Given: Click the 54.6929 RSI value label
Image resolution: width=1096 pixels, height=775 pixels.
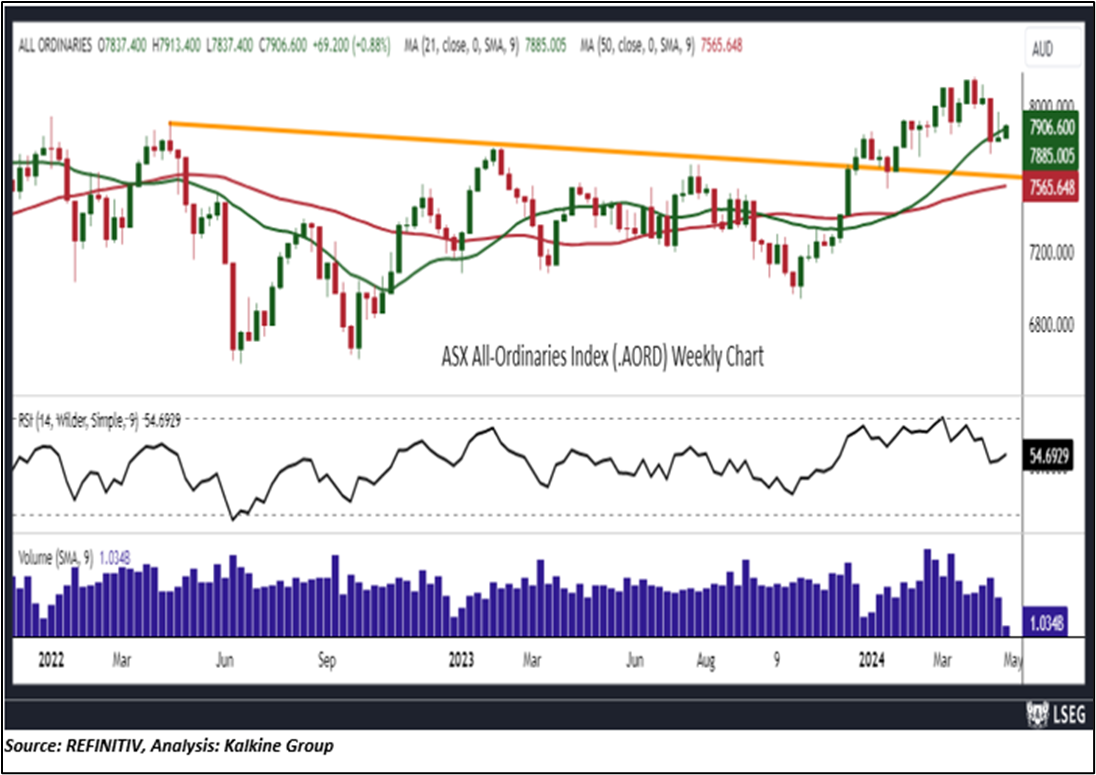Looking at the screenshot, I should pos(1048,455).
